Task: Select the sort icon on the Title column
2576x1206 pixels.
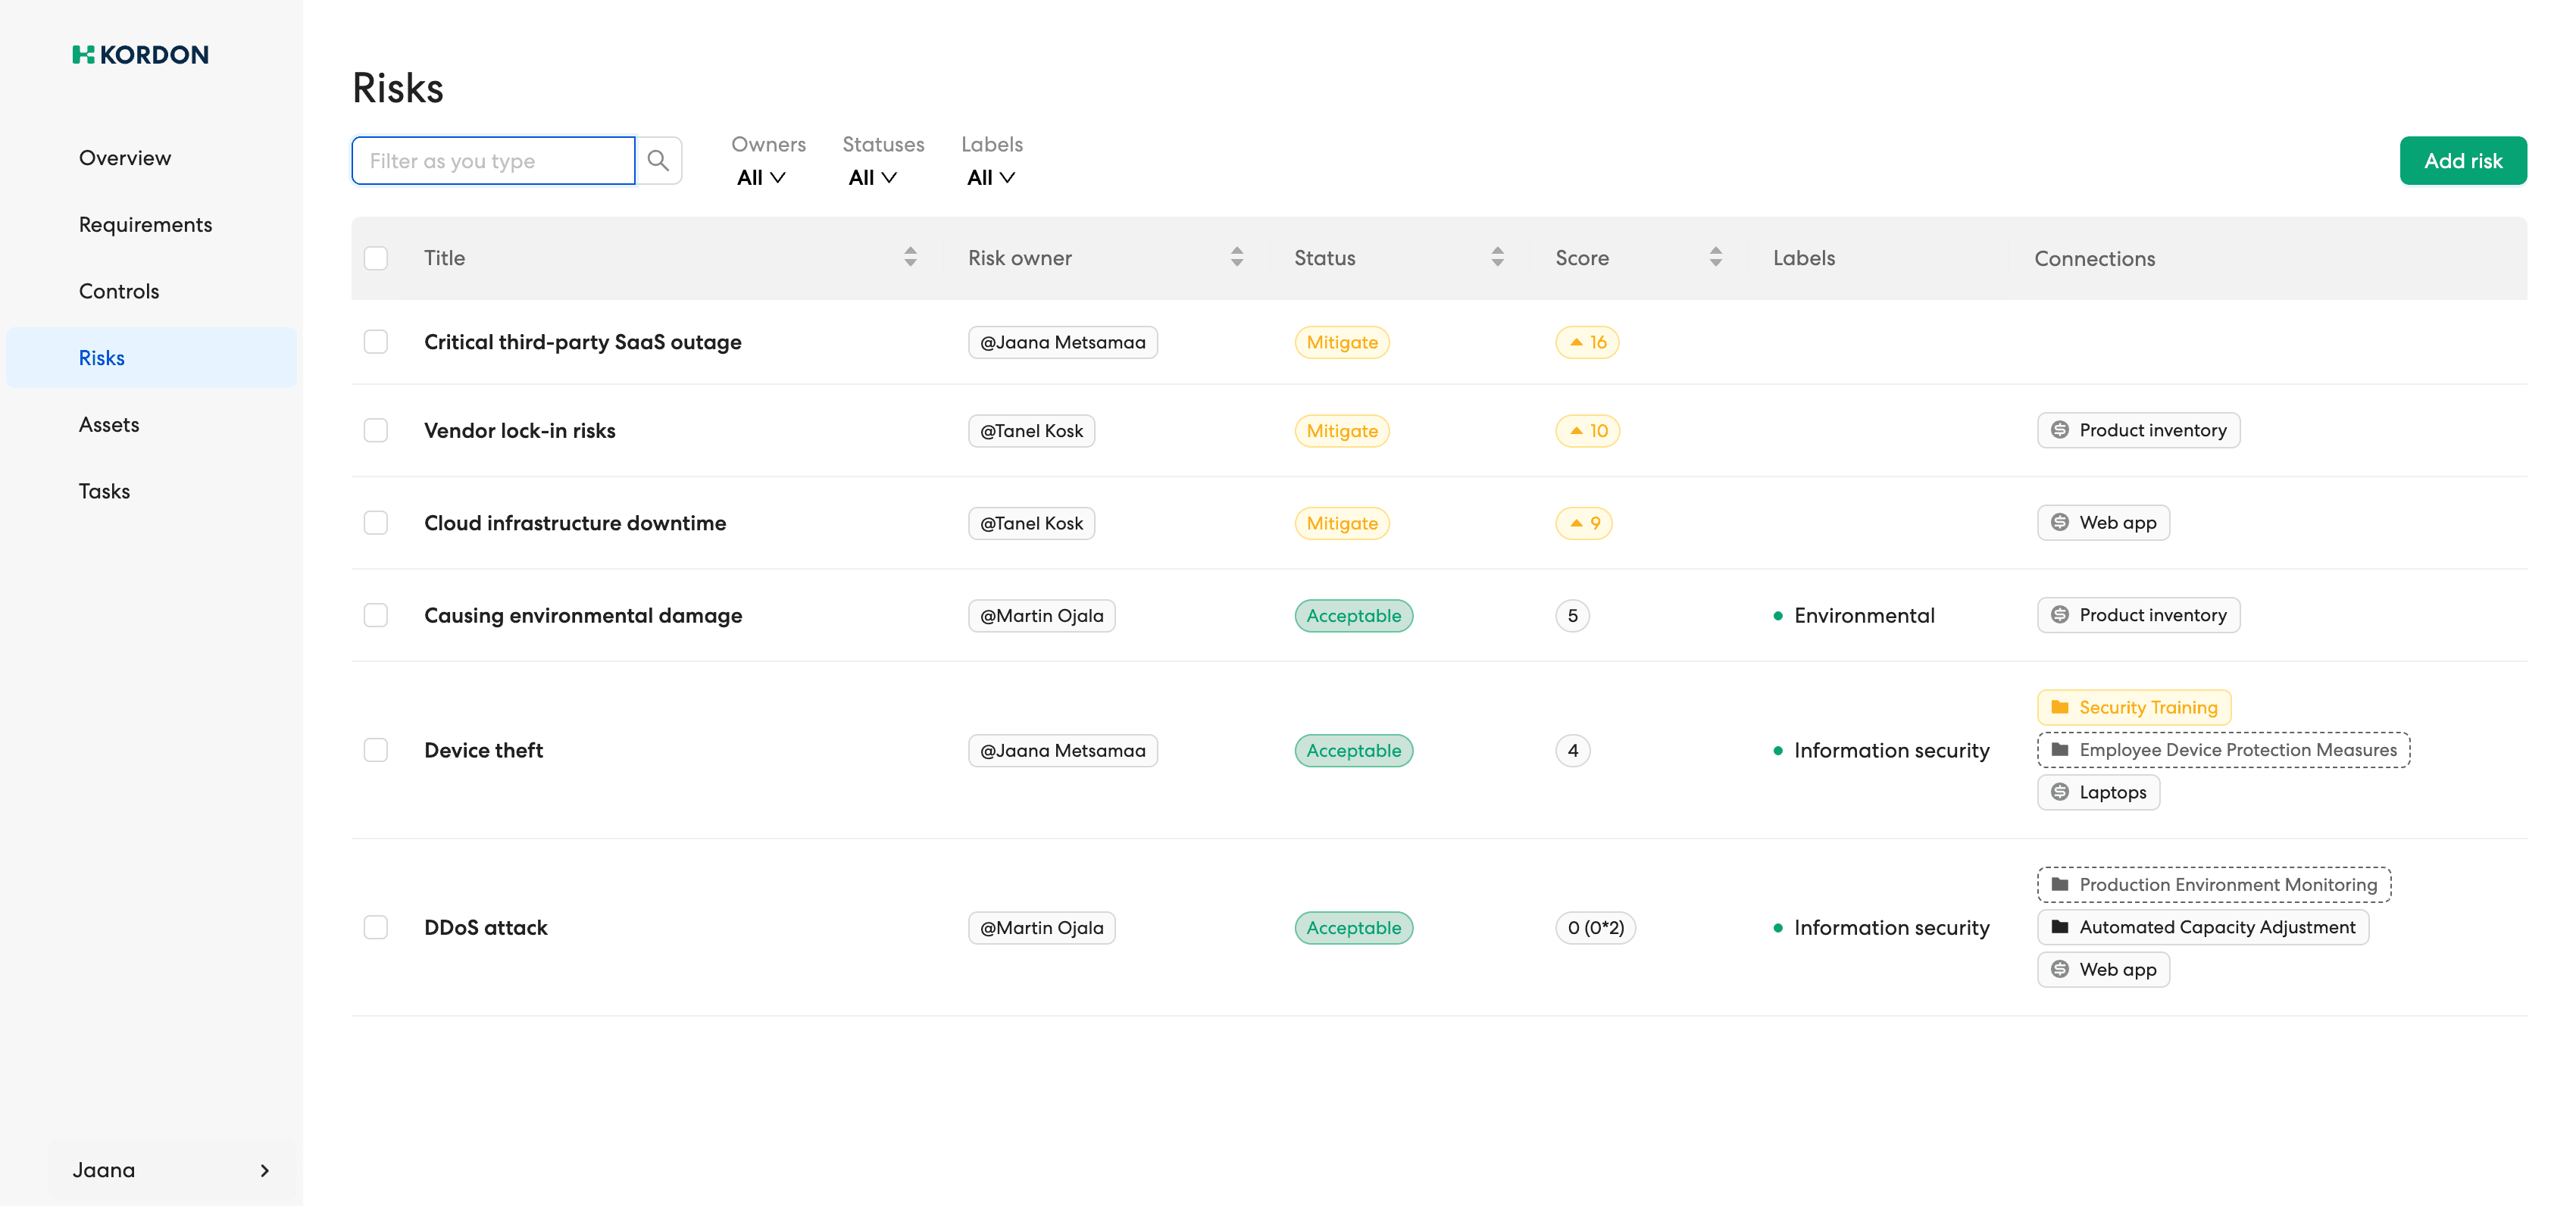Action: click(x=909, y=257)
